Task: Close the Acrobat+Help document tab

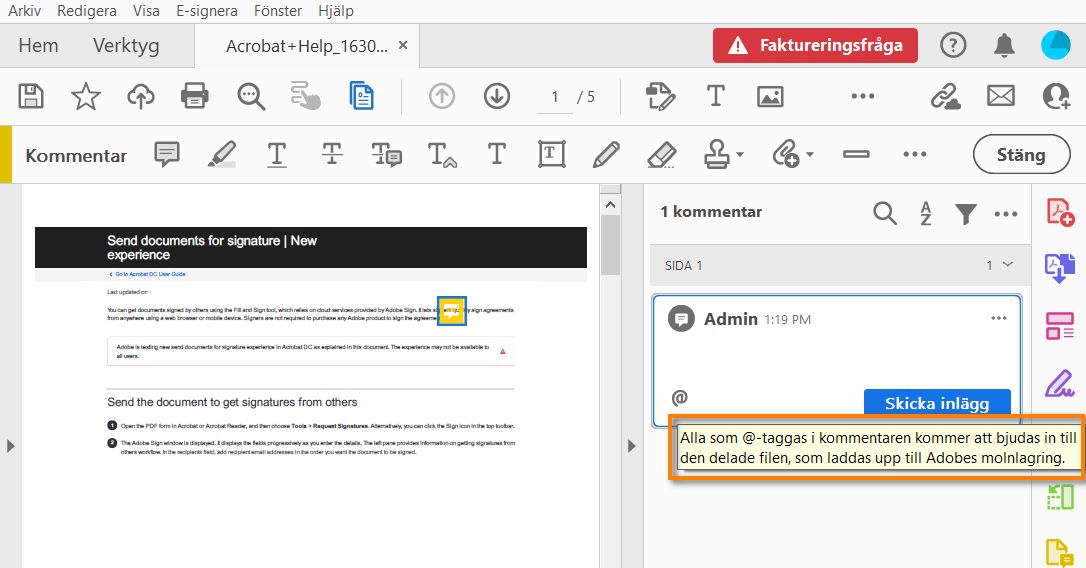Action: tap(402, 45)
